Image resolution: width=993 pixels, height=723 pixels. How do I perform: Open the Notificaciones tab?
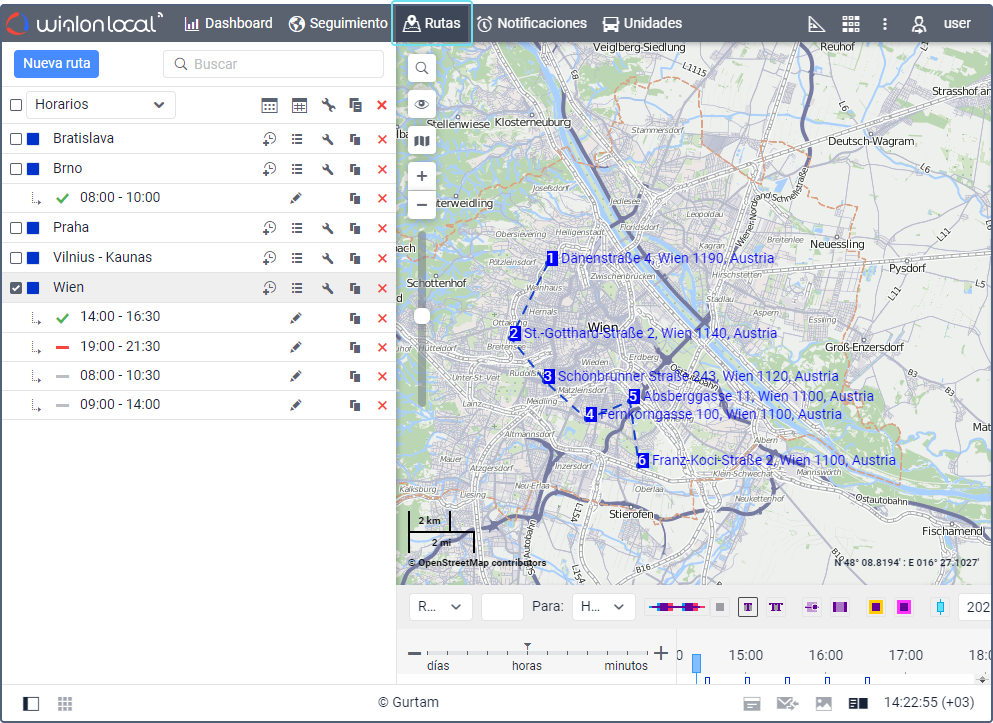click(531, 23)
